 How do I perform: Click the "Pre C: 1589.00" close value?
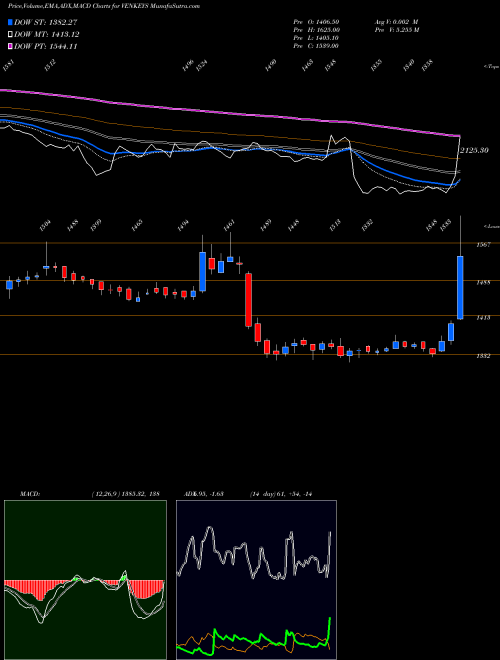pyautogui.click(x=316, y=45)
